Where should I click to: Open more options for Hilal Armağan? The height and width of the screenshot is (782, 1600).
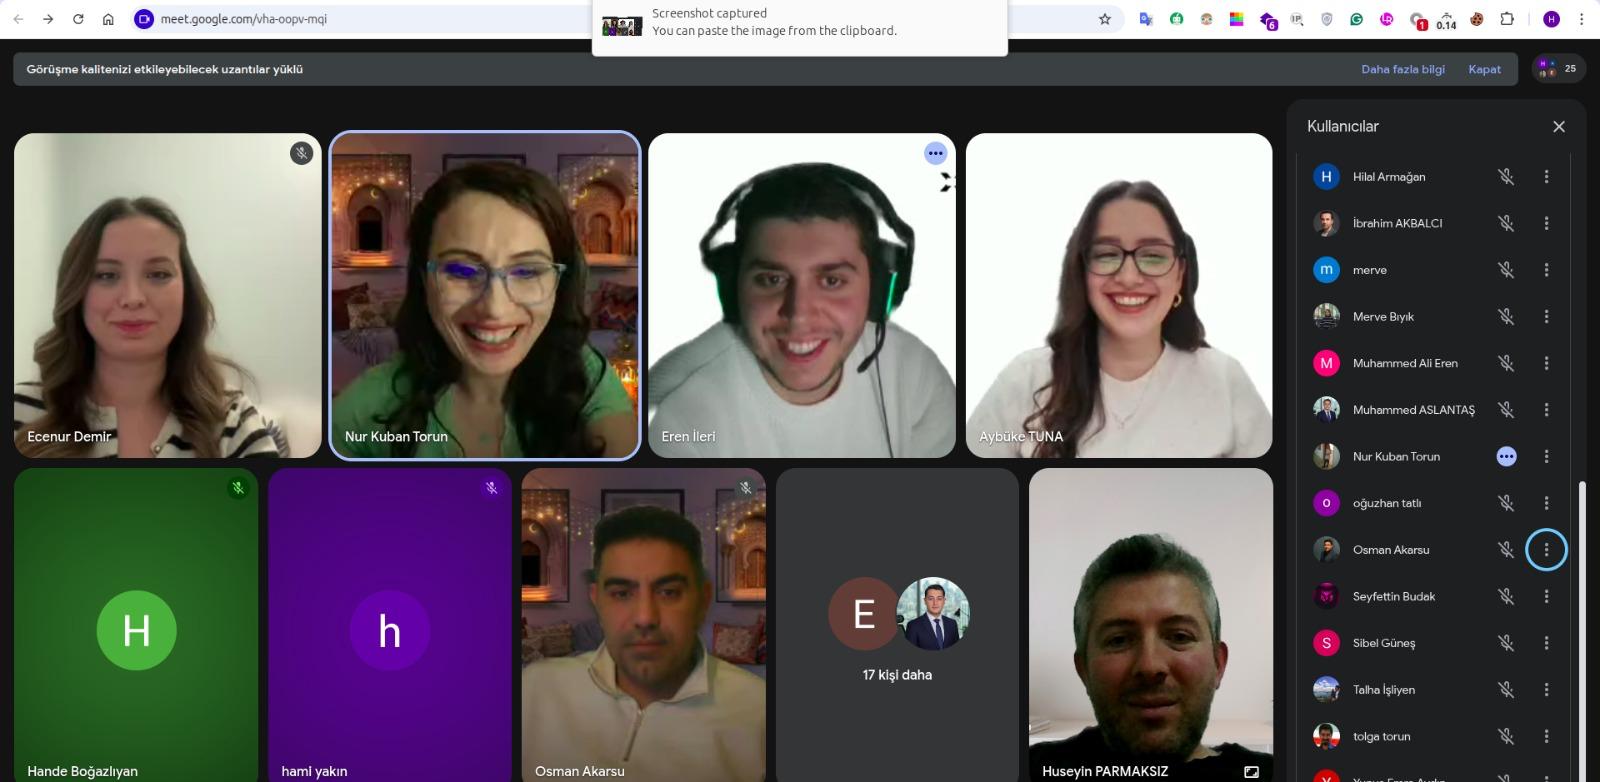click(1546, 177)
